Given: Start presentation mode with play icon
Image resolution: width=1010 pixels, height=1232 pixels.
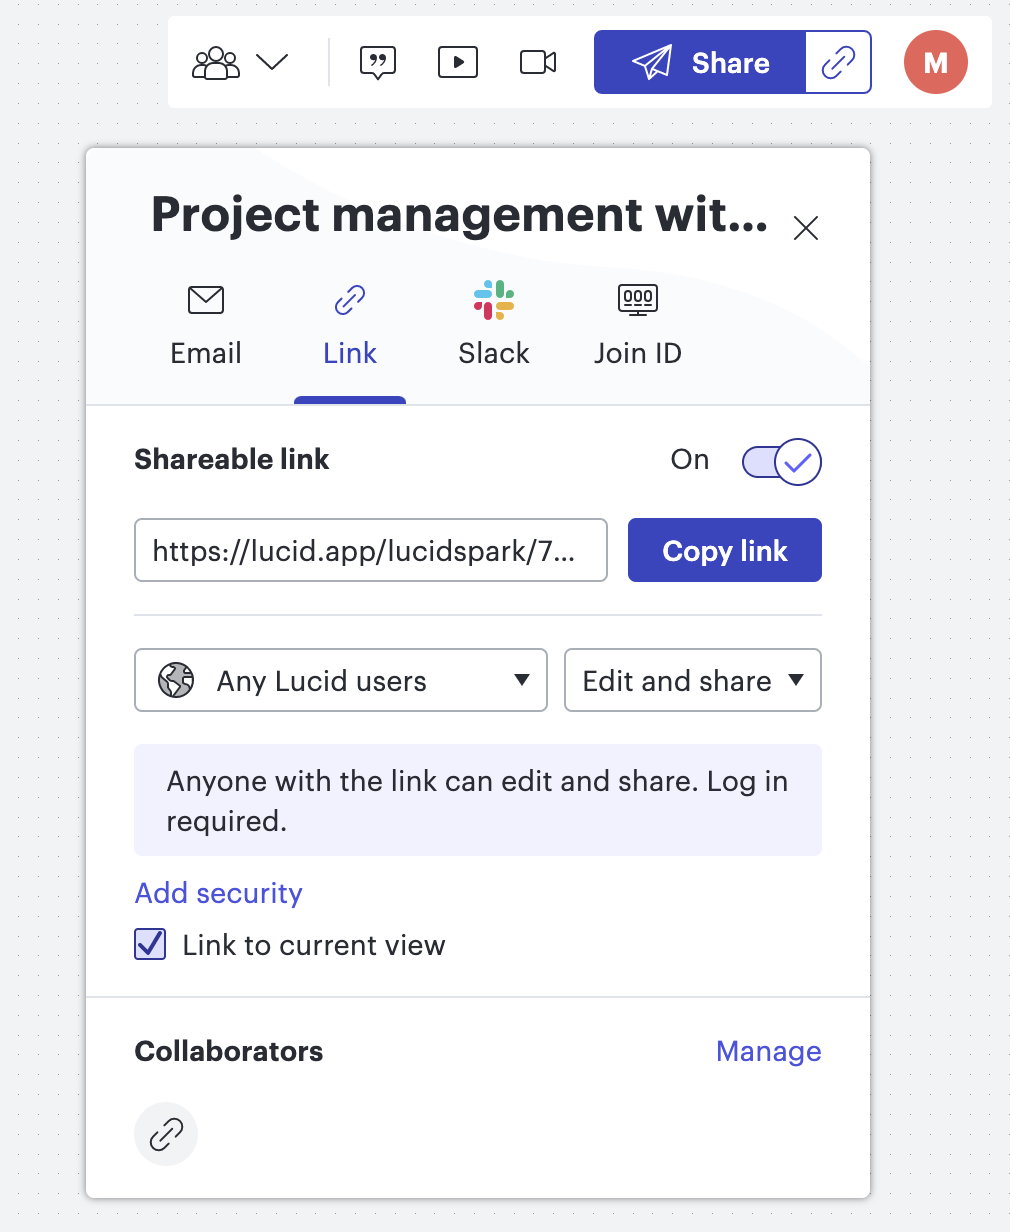Looking at the screenshot, I should 458,63.
